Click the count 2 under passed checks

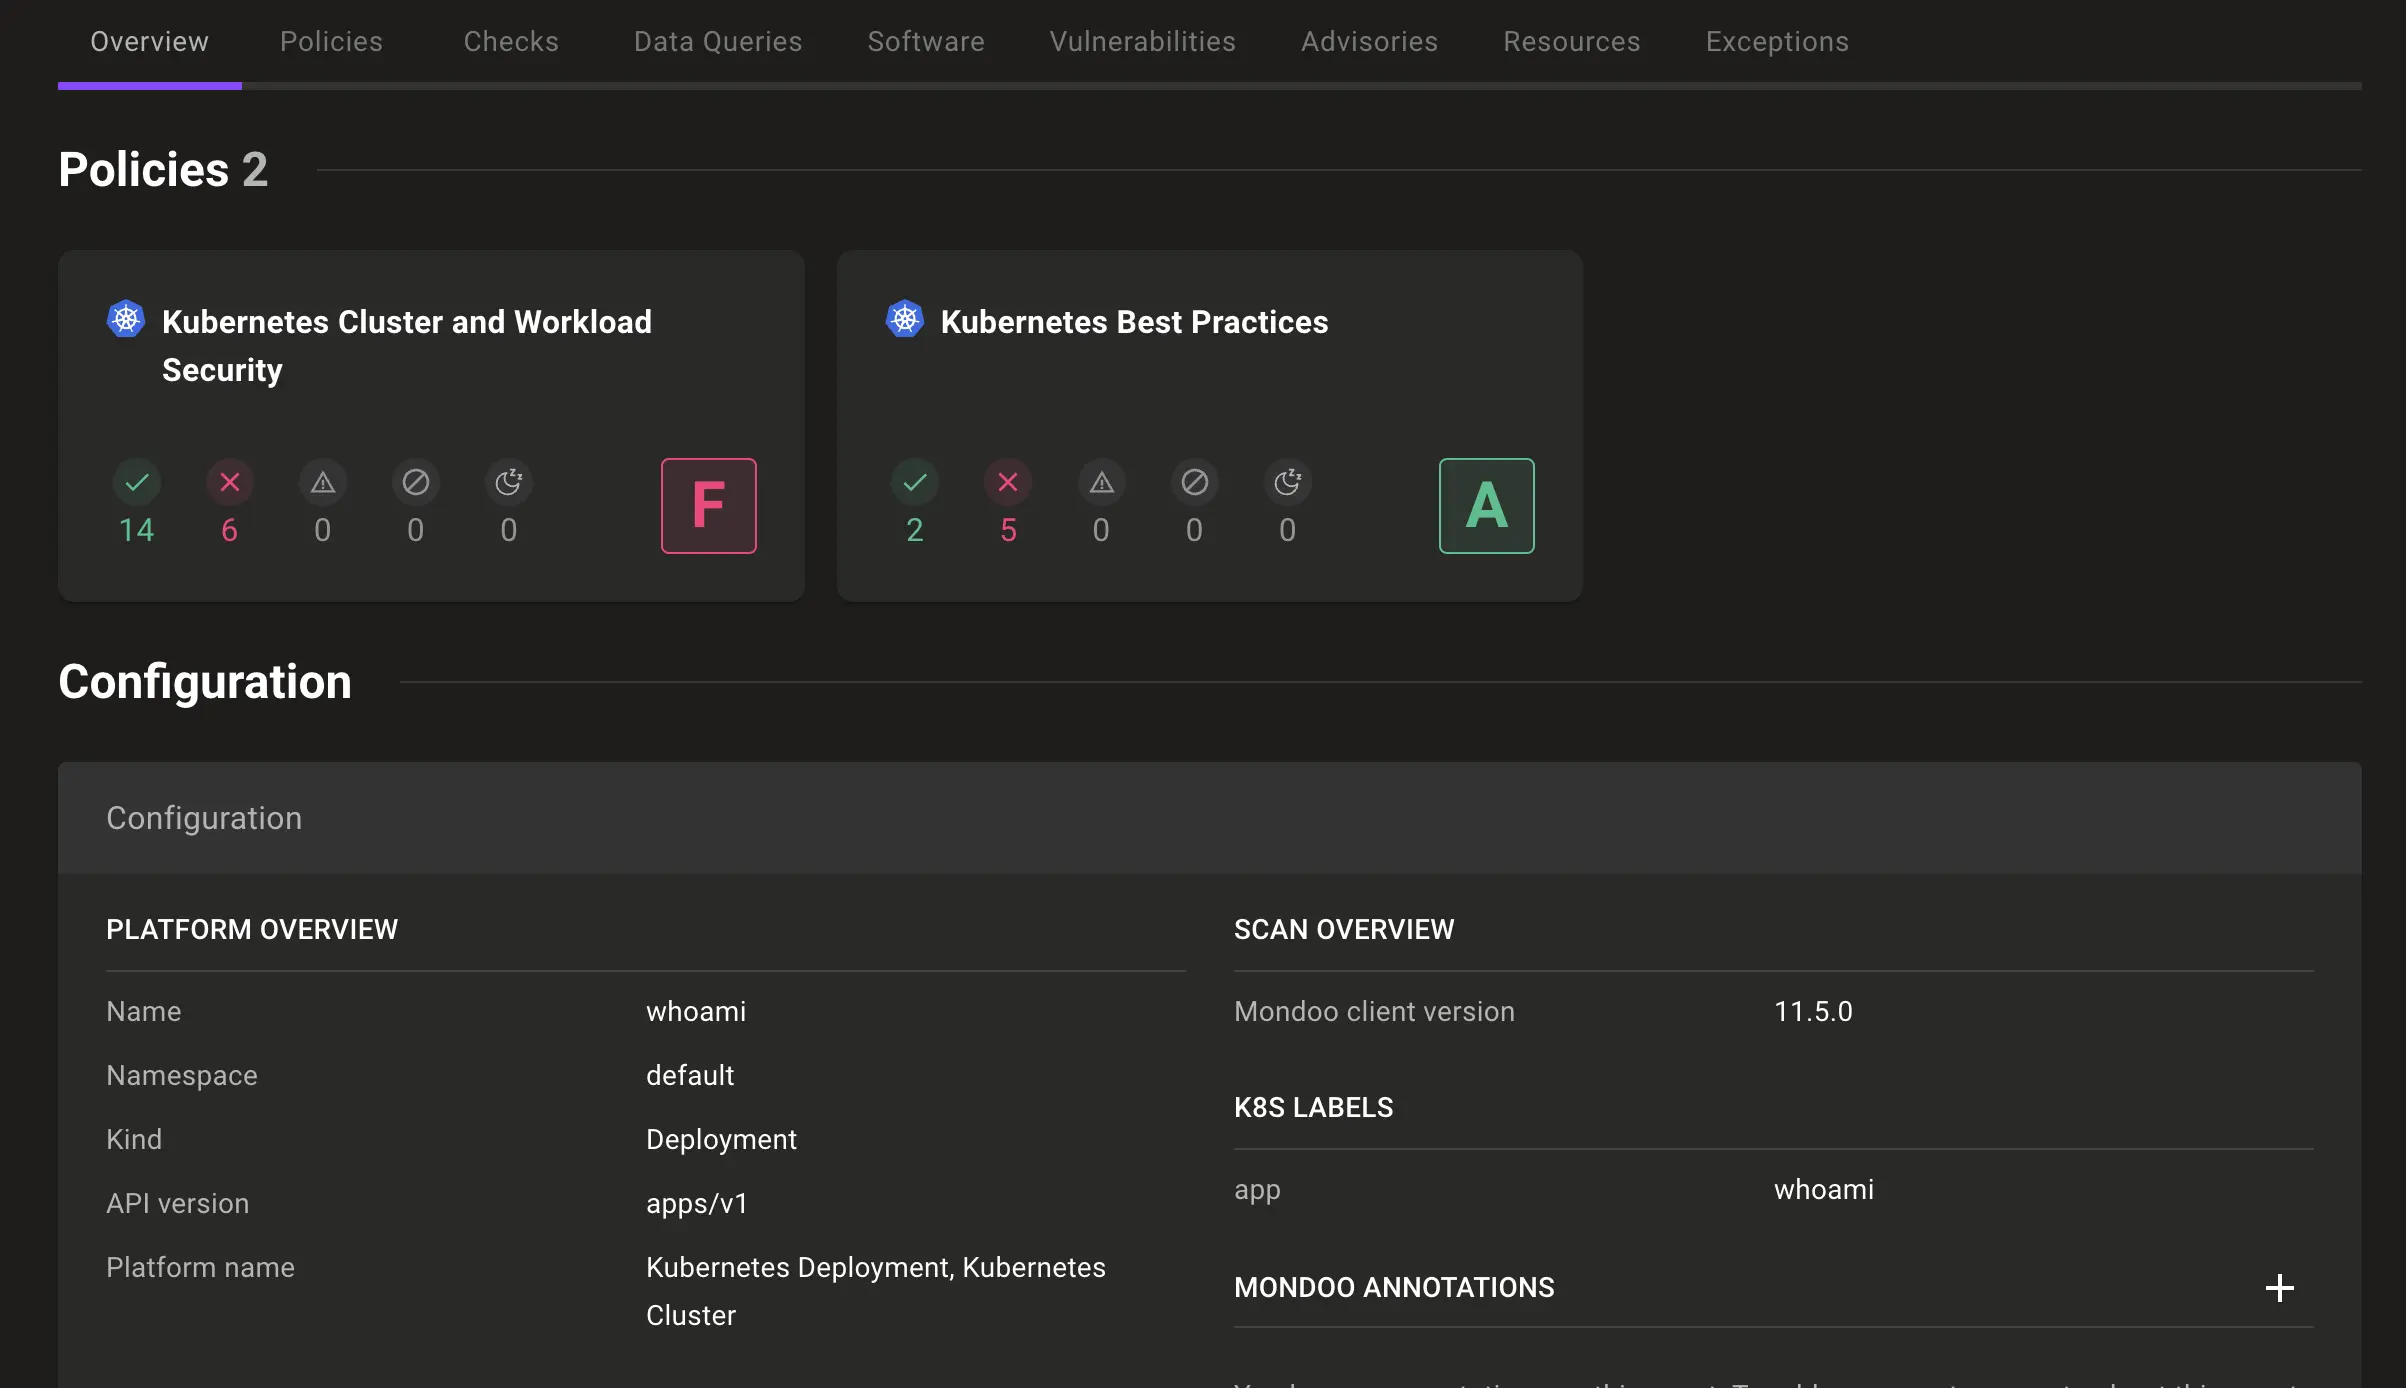tap(915, 530)
